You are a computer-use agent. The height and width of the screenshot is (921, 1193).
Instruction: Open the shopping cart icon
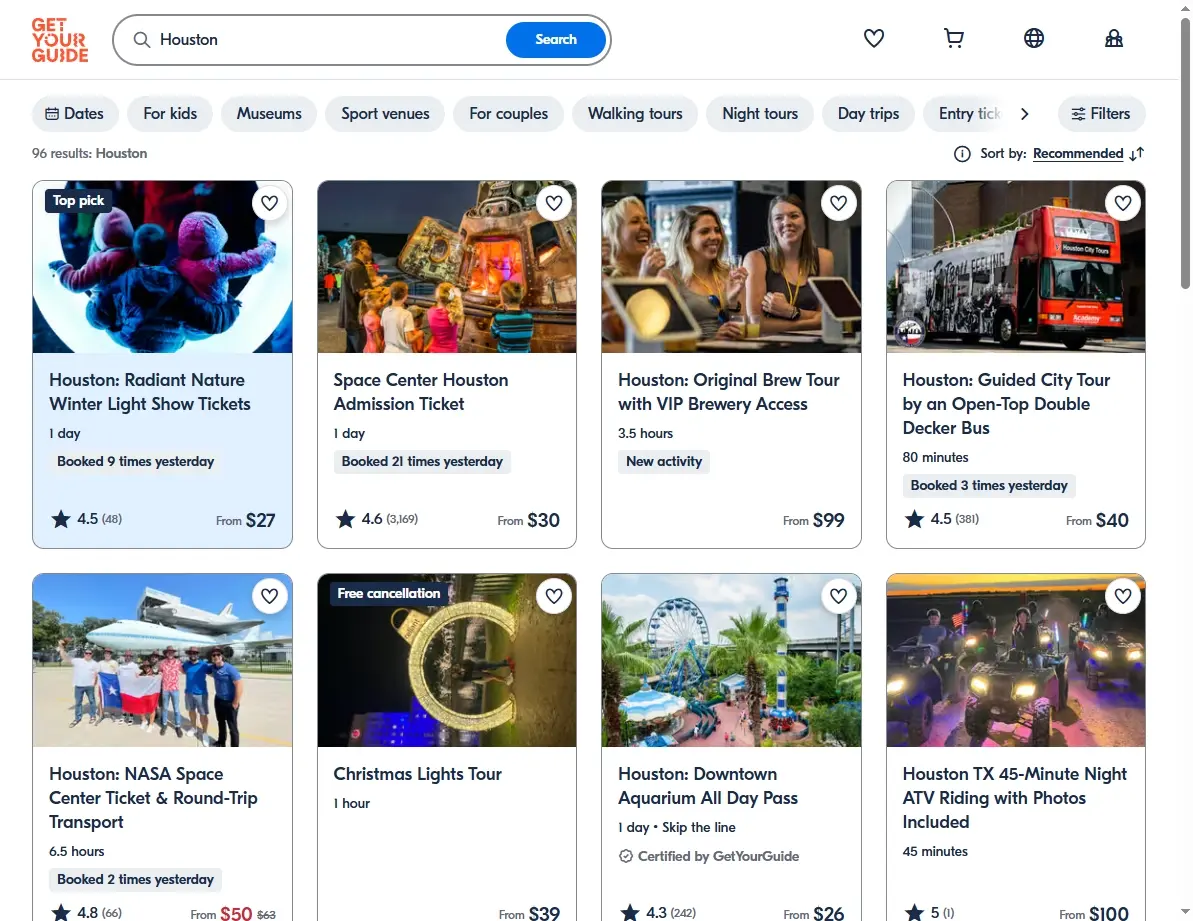pos(953,38)
